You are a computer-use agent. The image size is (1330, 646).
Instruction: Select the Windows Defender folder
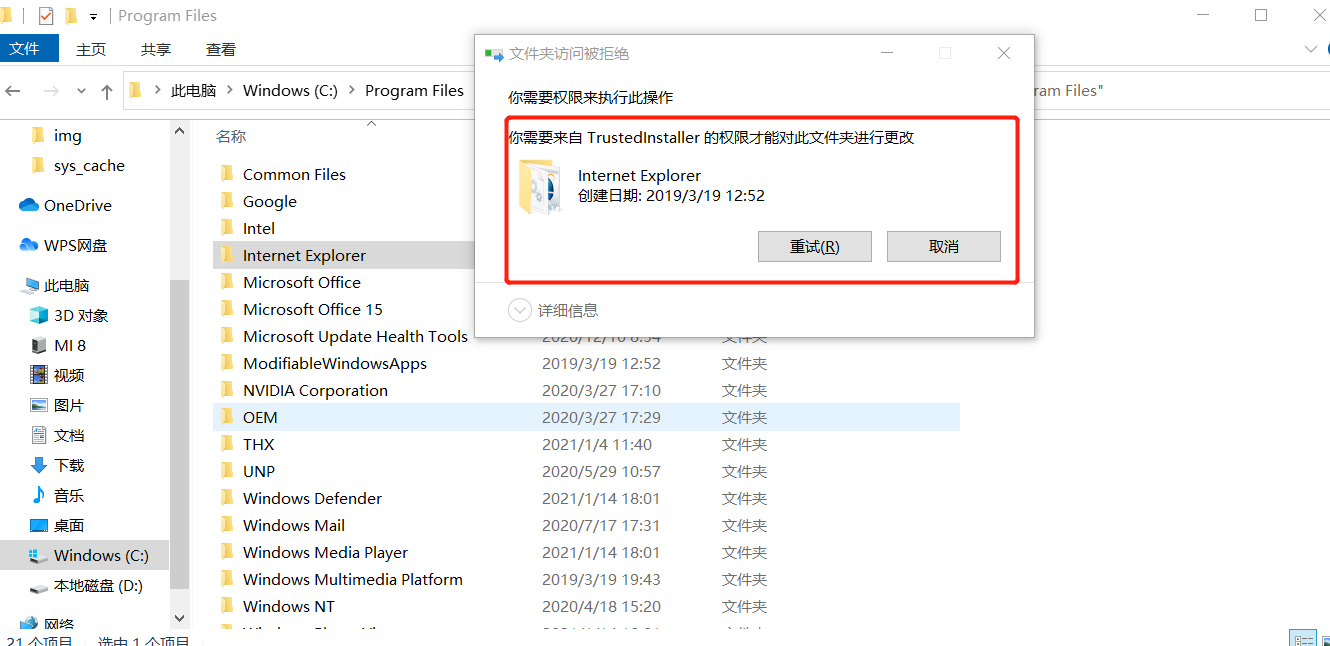pos(312,498)
